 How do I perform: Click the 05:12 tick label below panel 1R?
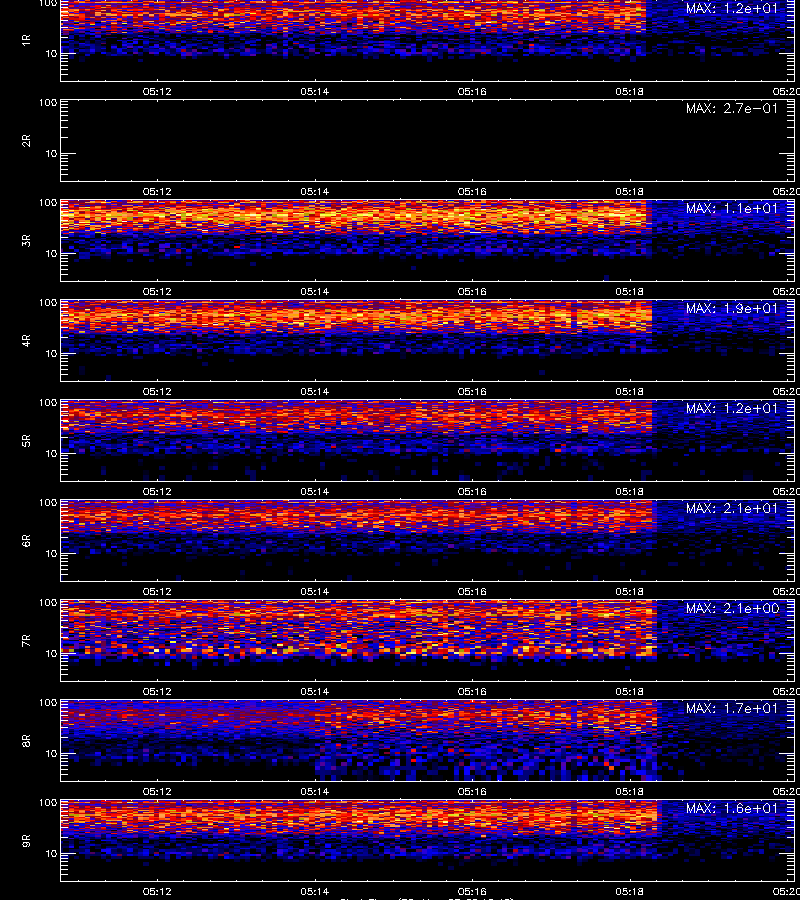(157, 91)
